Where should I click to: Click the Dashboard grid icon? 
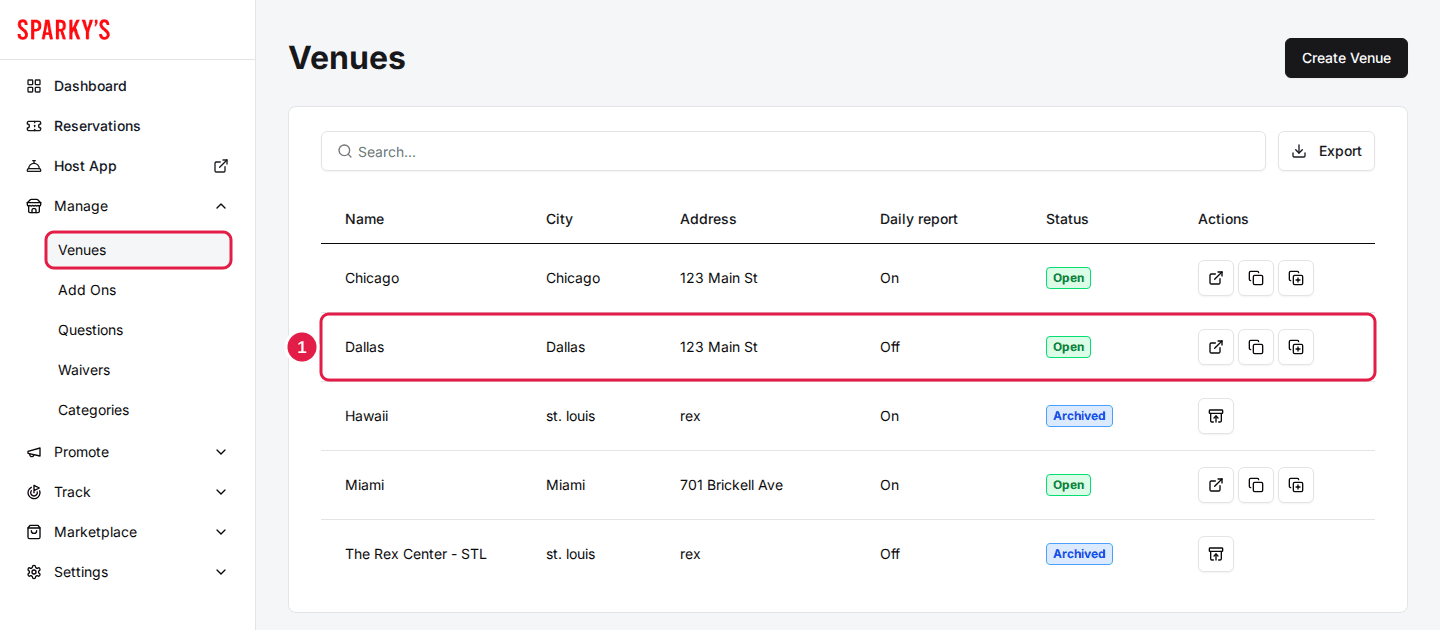point(34,86)
